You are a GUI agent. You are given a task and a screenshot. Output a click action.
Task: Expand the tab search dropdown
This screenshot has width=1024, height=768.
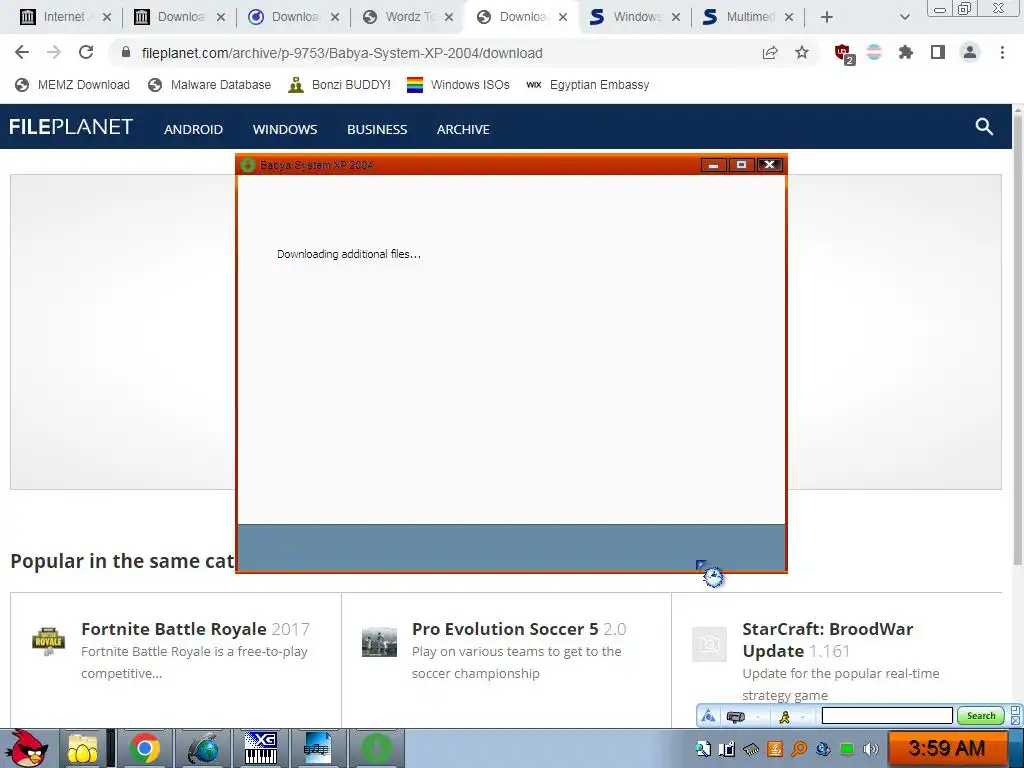tap(904, 17)
